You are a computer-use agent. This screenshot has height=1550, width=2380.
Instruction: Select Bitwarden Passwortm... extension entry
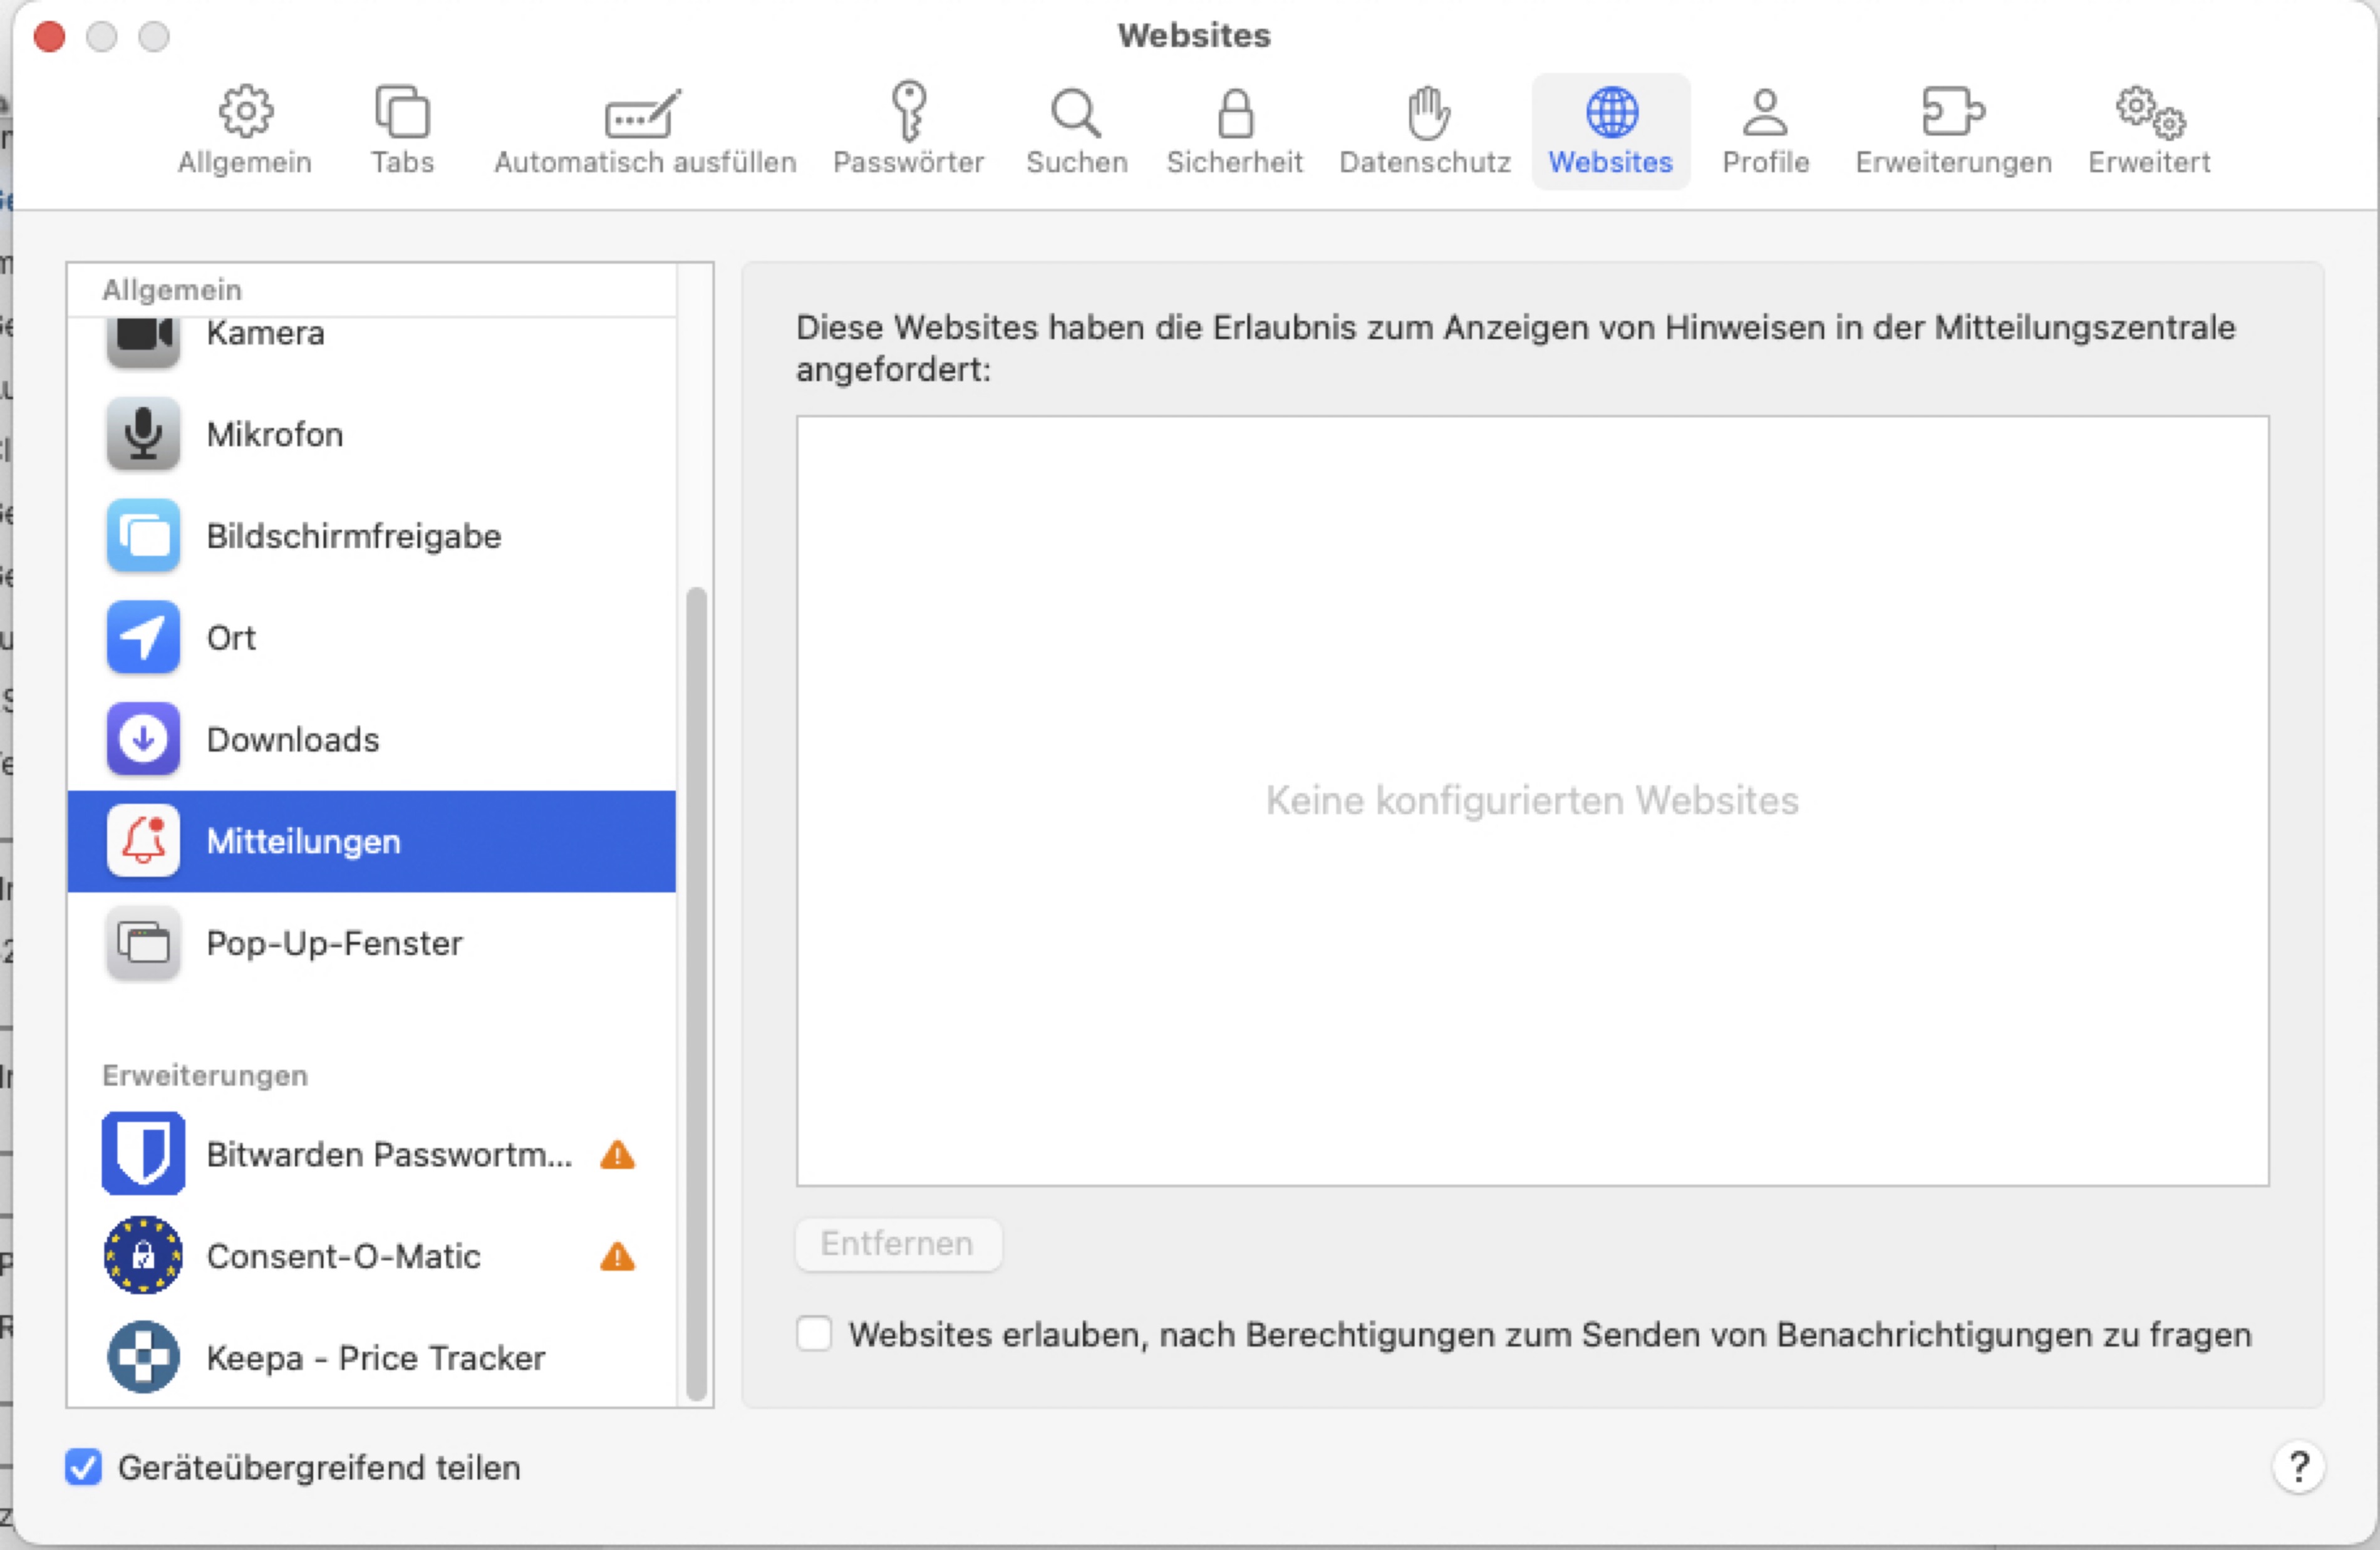pyautogui.click(x=372, y=1154)
